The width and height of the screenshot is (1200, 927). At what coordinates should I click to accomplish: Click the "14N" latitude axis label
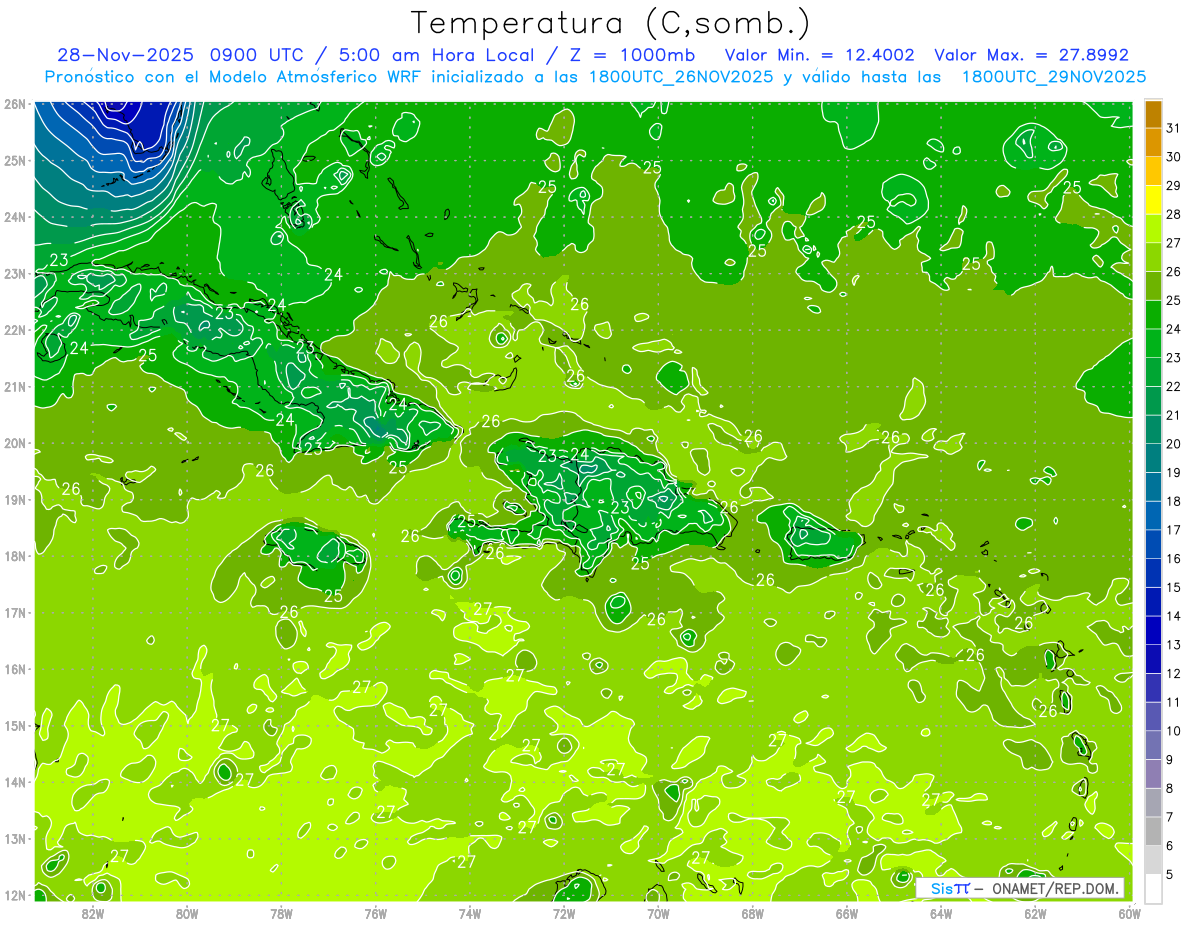pos(15,782)
